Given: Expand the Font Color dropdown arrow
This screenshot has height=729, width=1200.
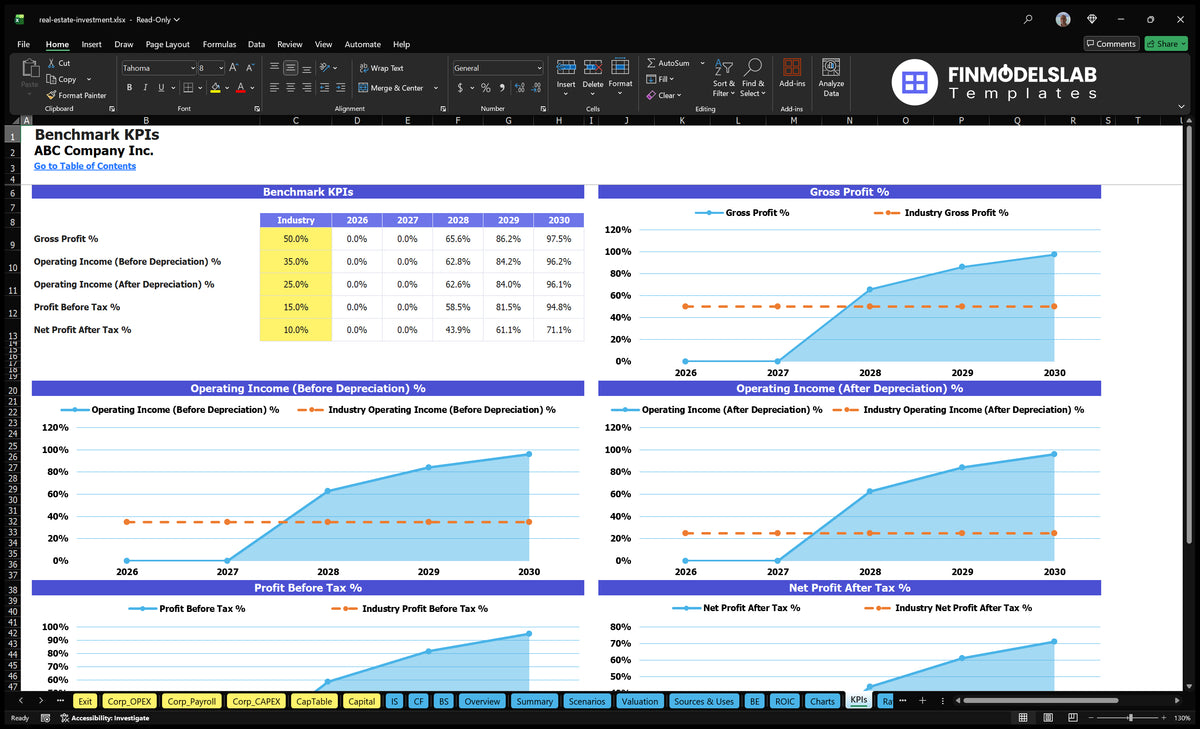Looking at the screenshot, I should (x=253, y=88).
